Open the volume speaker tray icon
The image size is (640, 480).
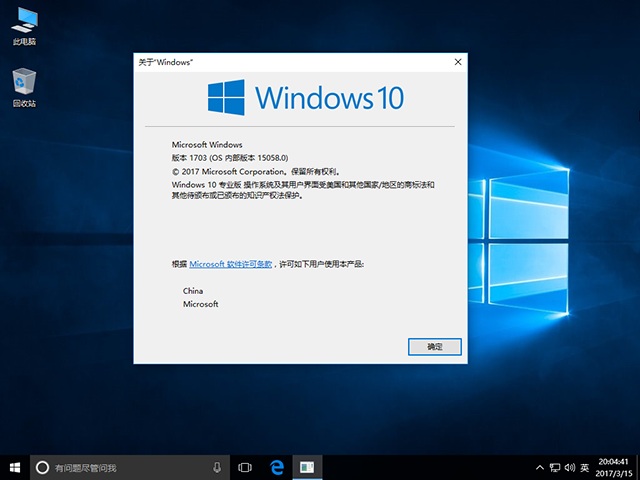570,467
